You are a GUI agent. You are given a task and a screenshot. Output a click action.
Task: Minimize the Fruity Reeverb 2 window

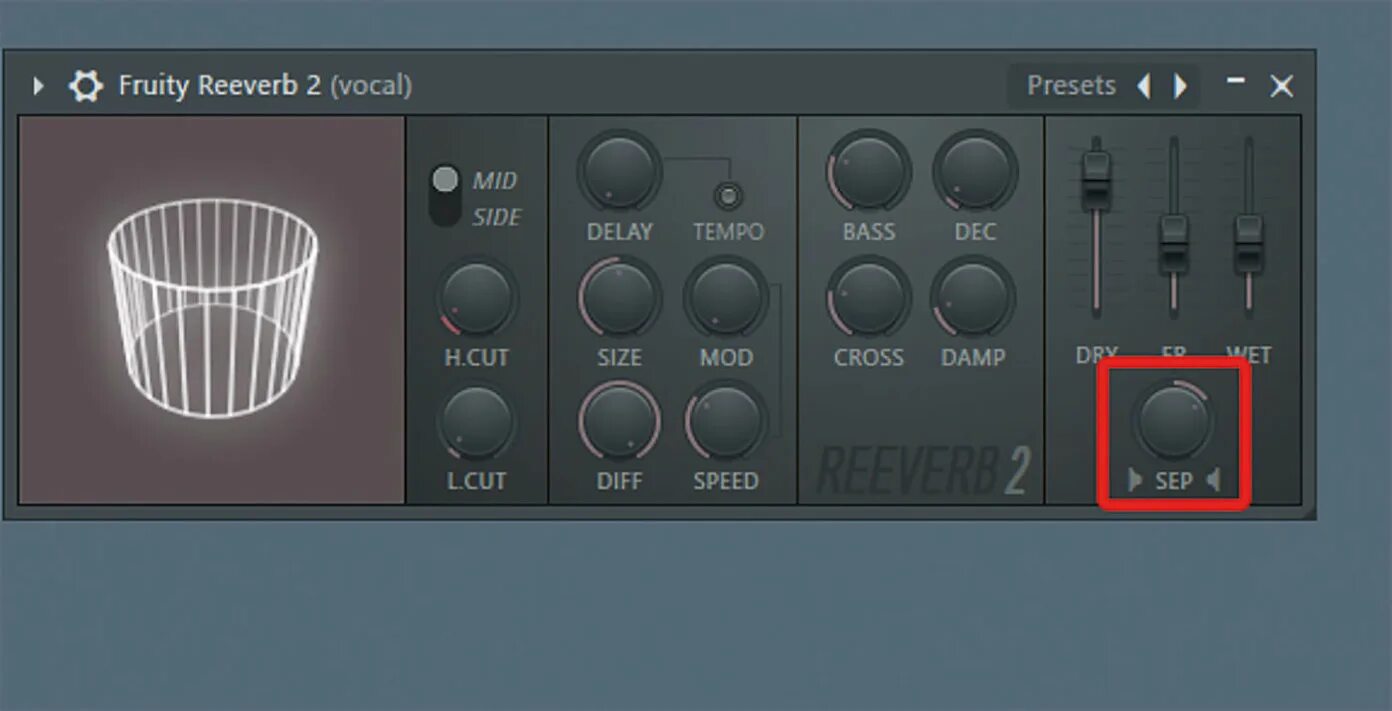click(1236, 80)
